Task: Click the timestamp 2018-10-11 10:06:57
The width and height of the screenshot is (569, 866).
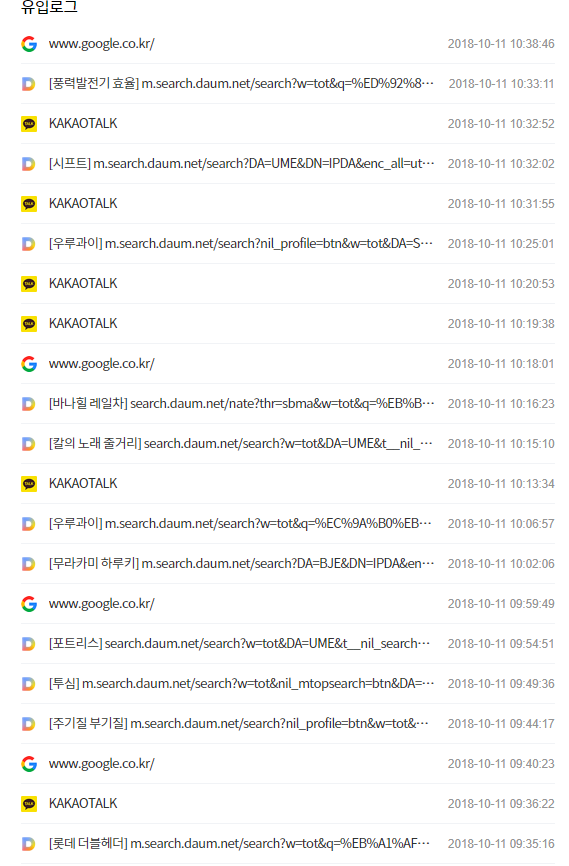Action: [501, 524]
